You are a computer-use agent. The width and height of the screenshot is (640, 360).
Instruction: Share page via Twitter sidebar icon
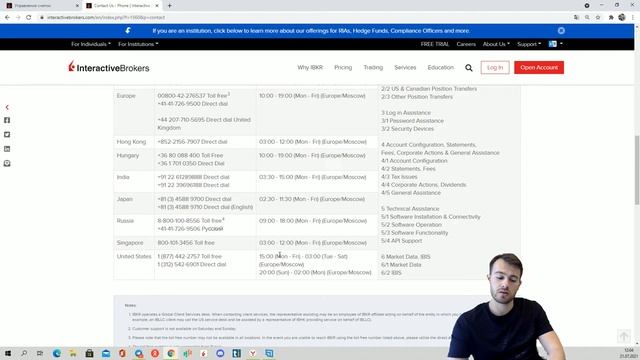(x=7, y=134)
